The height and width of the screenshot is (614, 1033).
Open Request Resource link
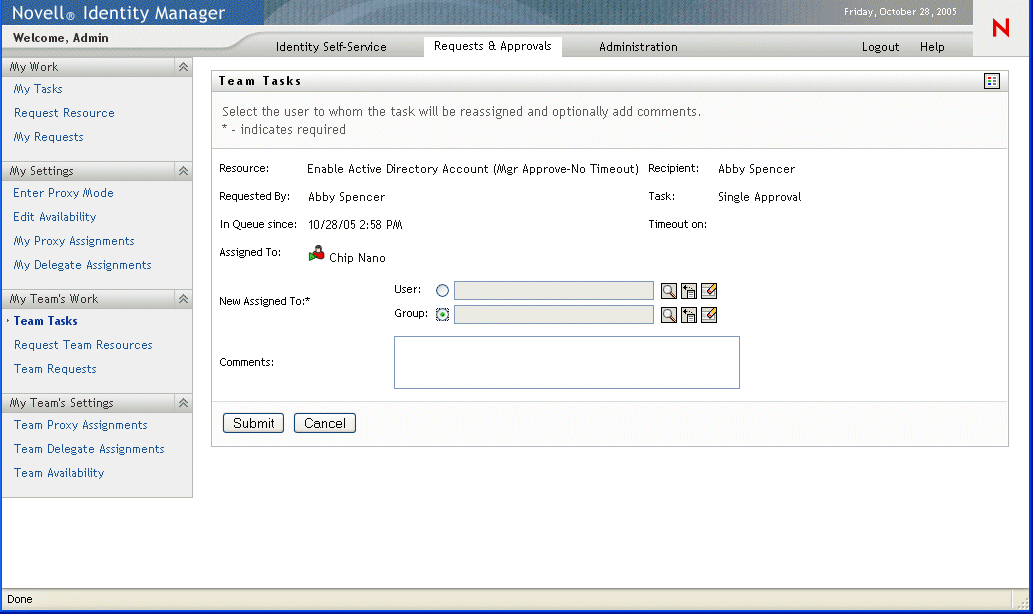point(64,113)
